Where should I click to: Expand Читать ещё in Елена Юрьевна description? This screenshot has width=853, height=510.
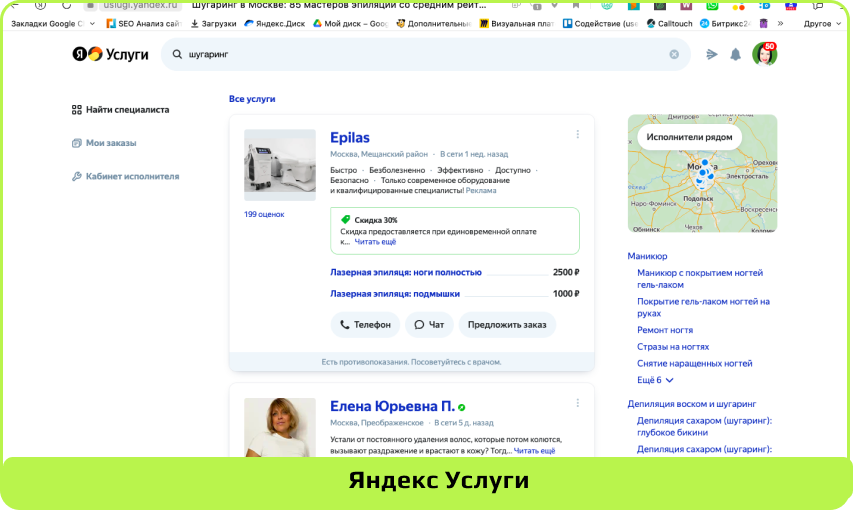tap(534, 451)
